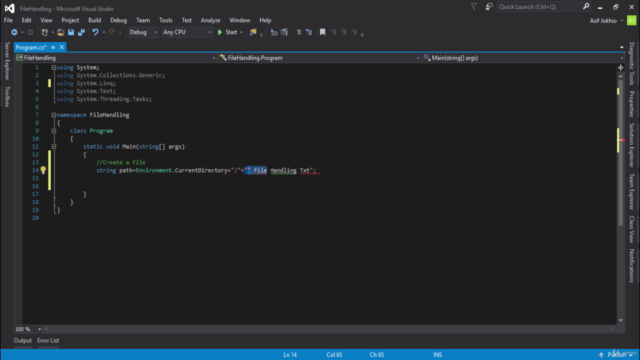Save Program.cs using the Save icon
This screenshot has width=640, height=360.
pos(71,32)
